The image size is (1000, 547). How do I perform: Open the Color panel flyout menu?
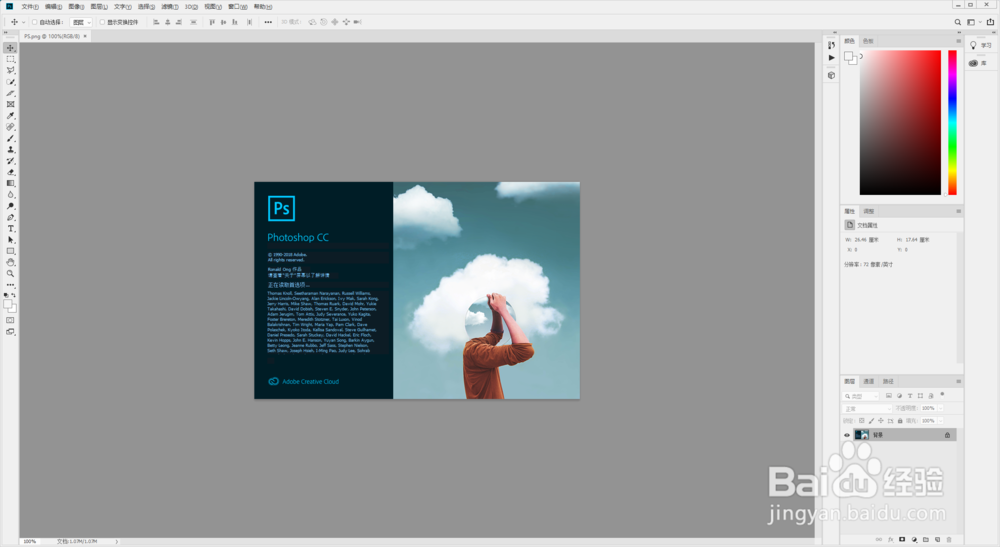tap(959, 41)
